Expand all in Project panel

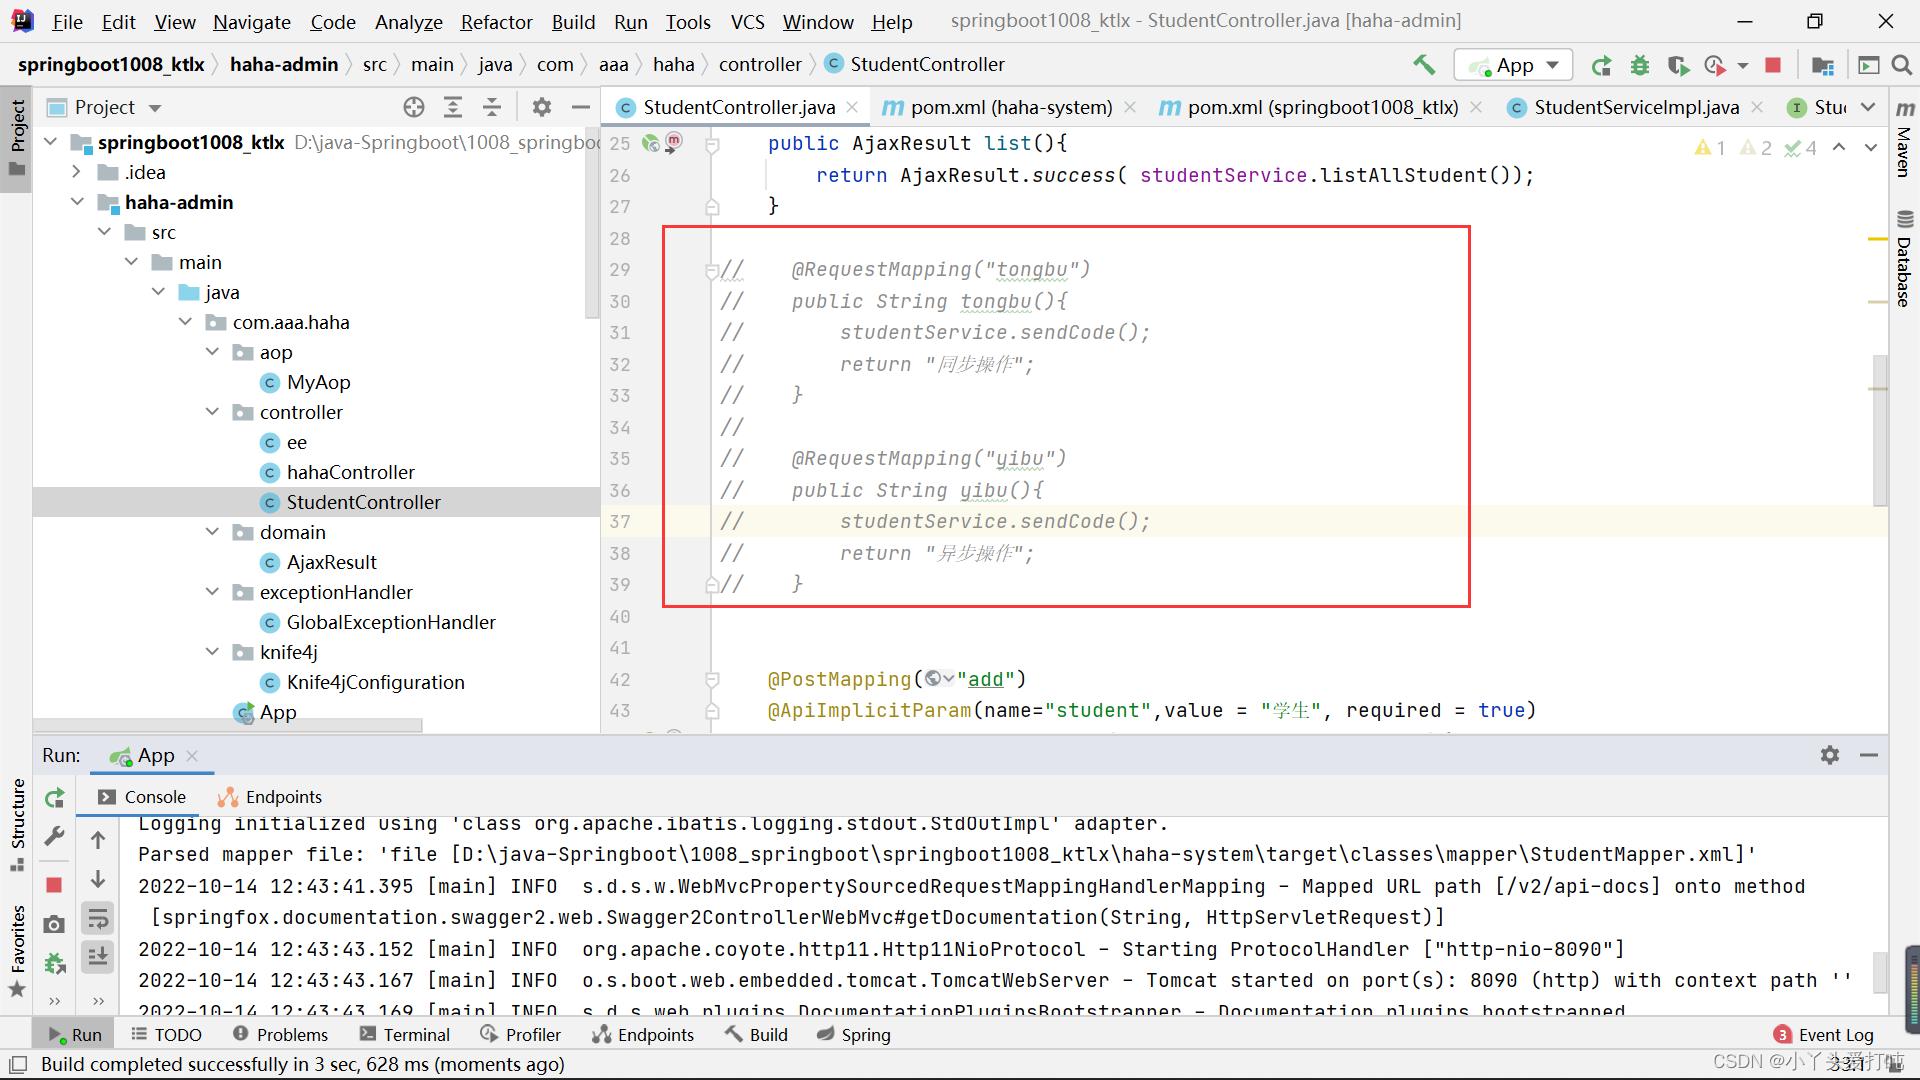(x=453, y=107)
